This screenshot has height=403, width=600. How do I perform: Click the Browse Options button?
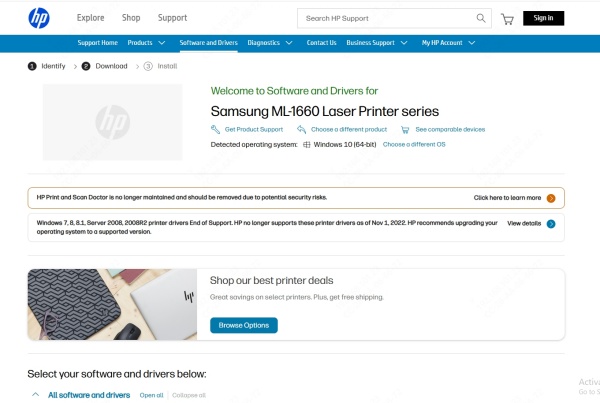click(244, 325)
